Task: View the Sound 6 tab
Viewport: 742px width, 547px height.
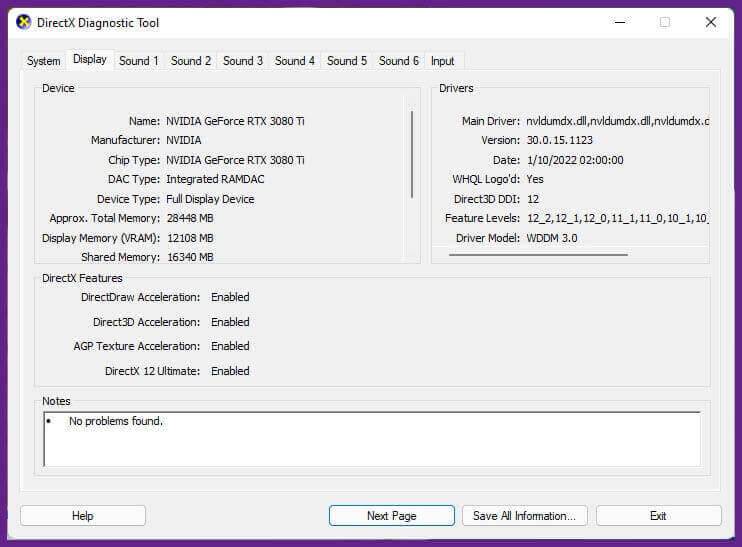Action: [x=399, y=61]
